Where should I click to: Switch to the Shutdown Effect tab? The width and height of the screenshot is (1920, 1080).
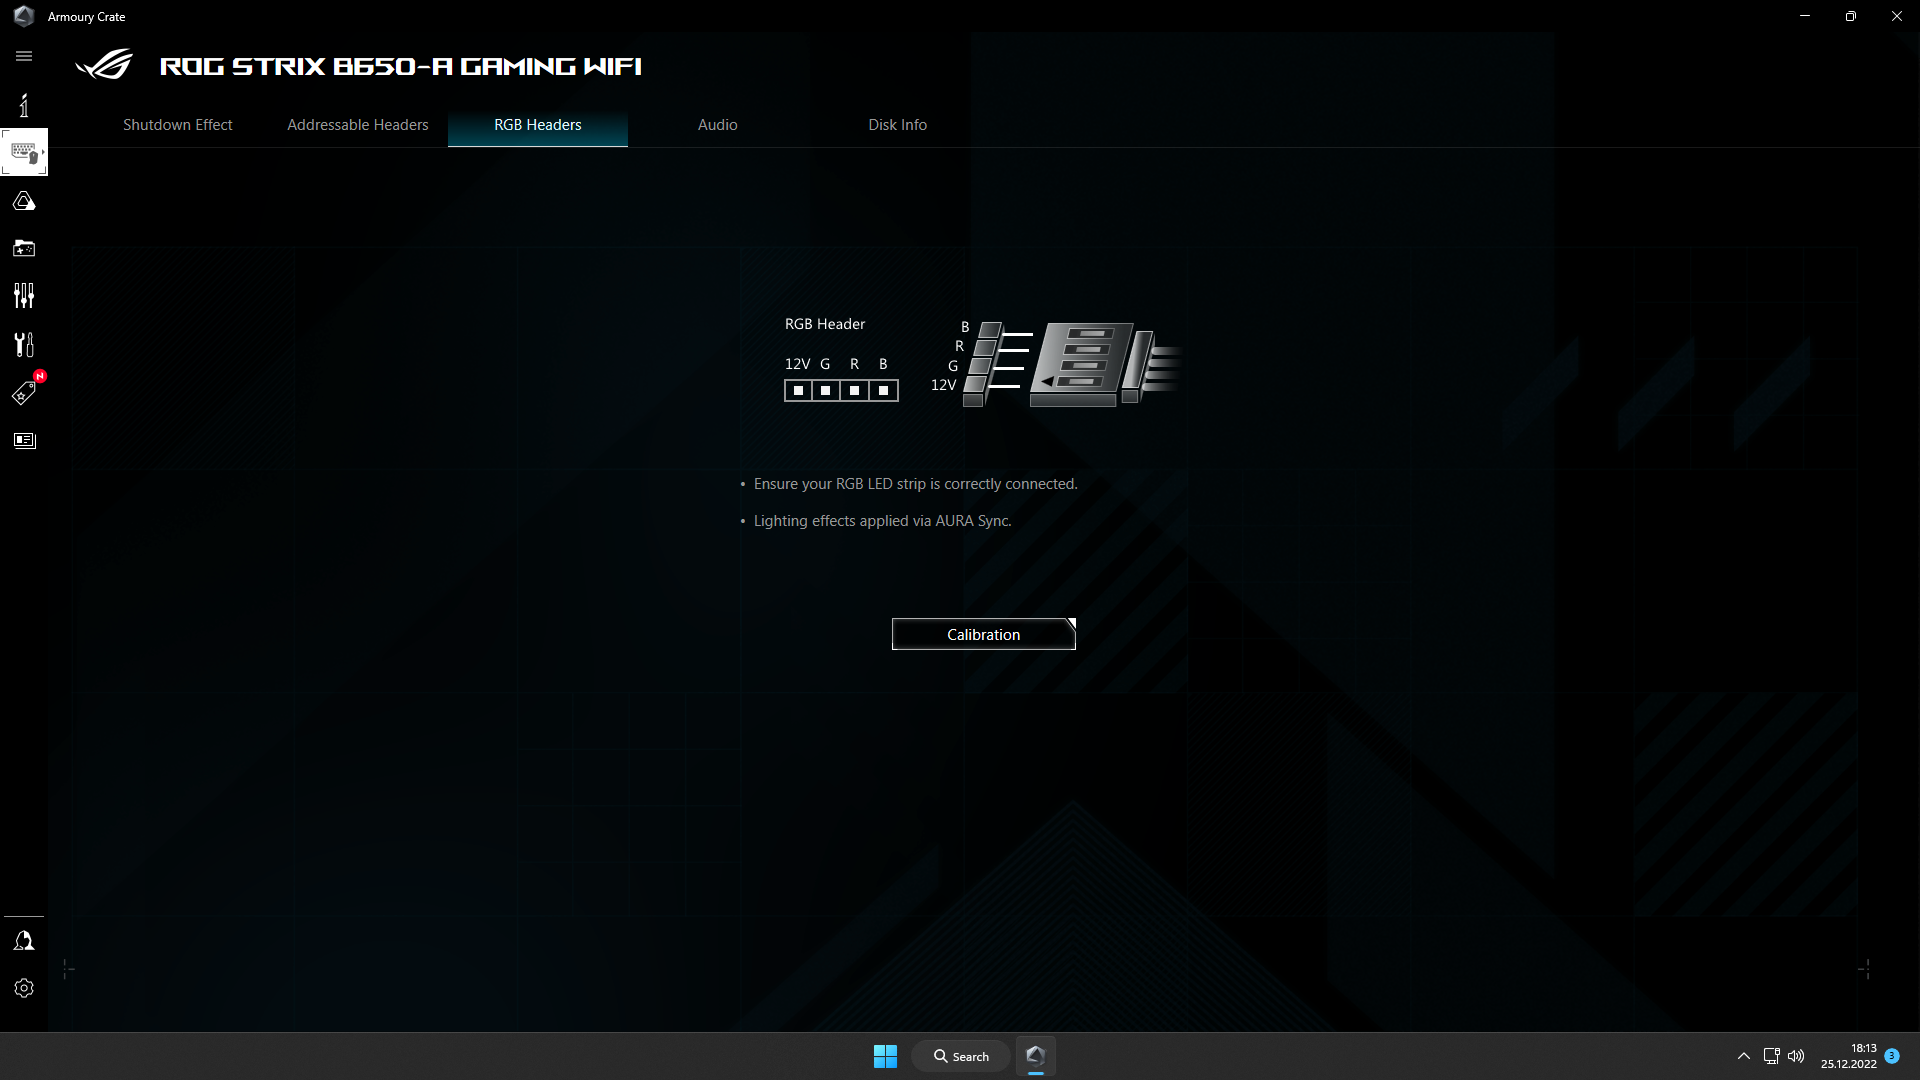point(177,124)
